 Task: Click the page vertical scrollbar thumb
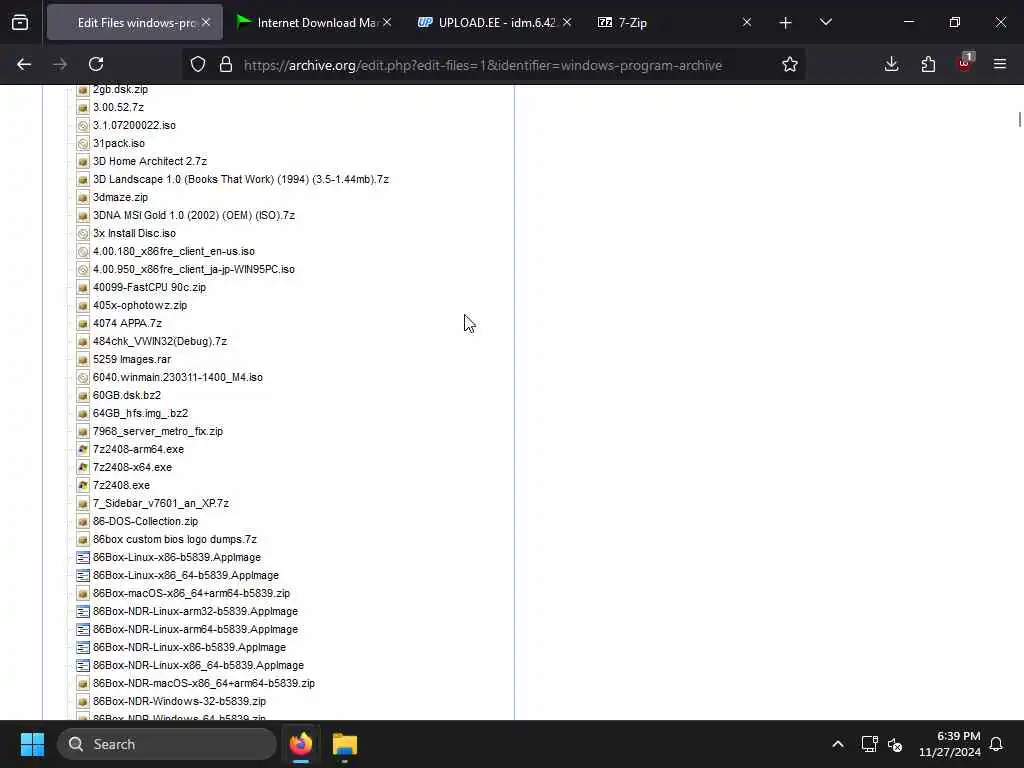tap(1019, 120)
